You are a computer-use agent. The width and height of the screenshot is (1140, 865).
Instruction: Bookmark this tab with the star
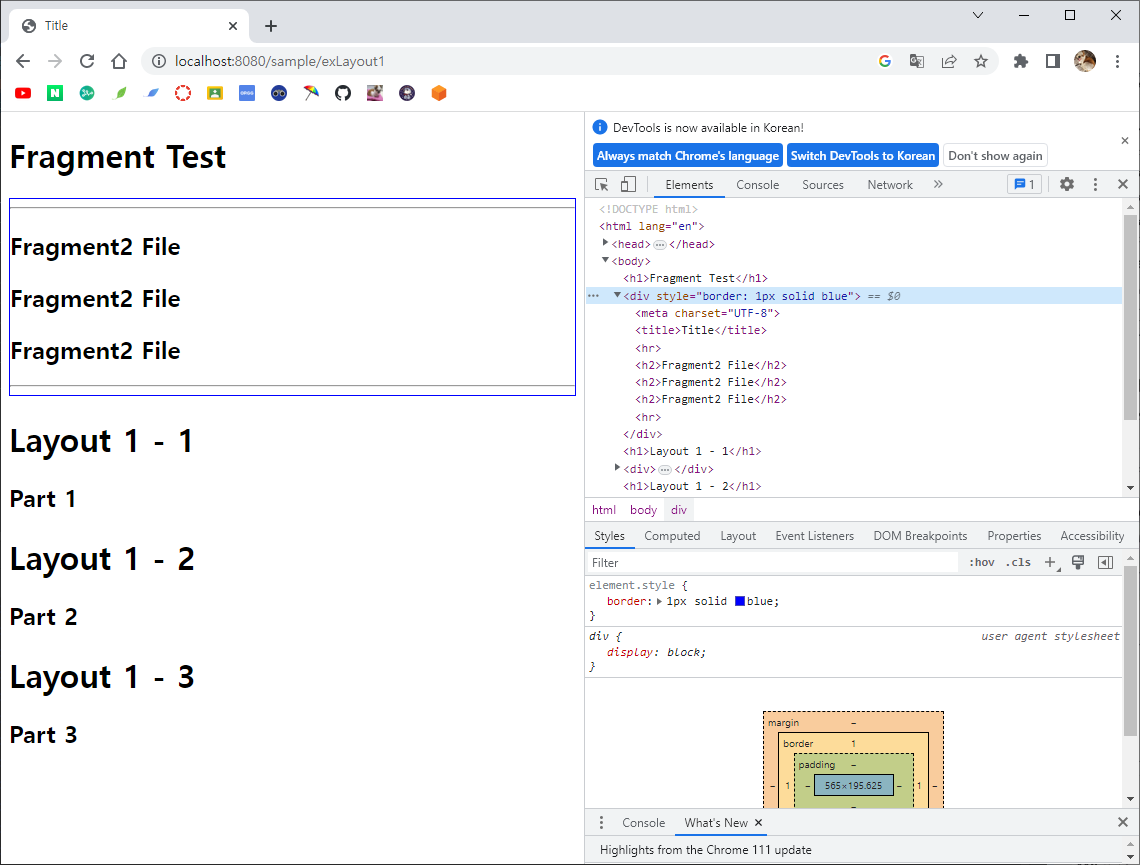pyautogui.click(x=981, y=61)
